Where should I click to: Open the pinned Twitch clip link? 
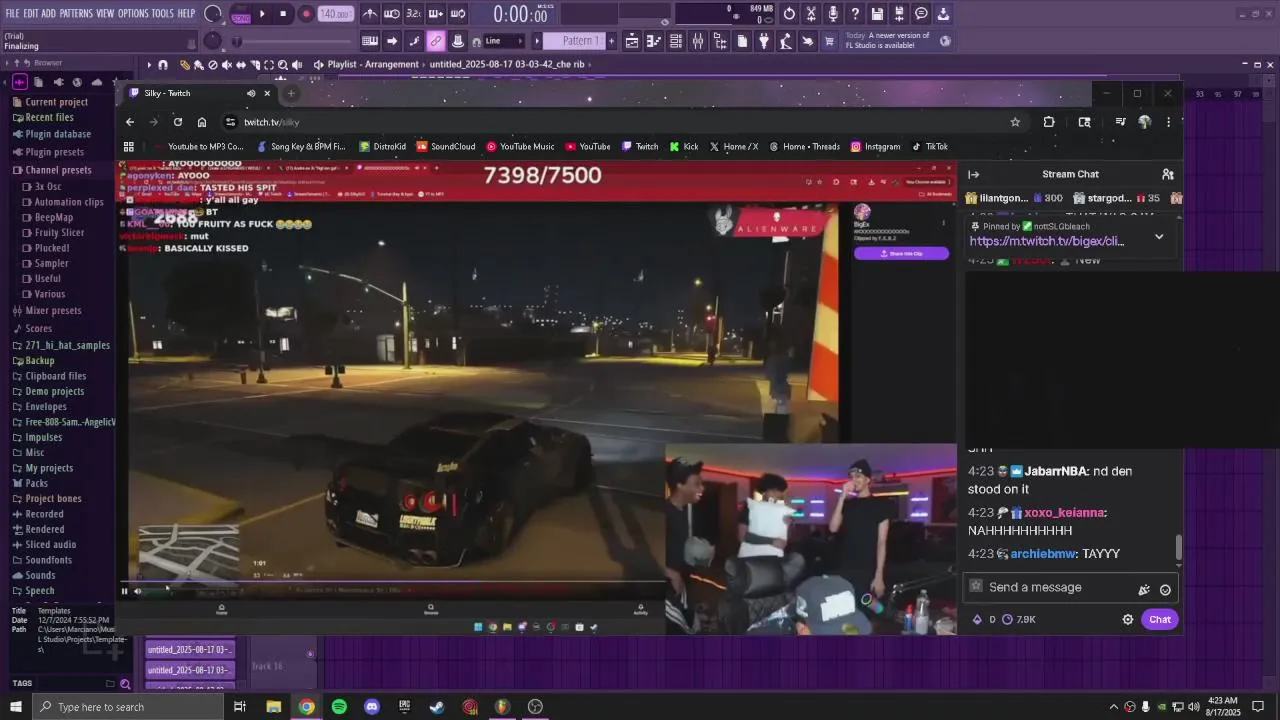coord(1046,241)
